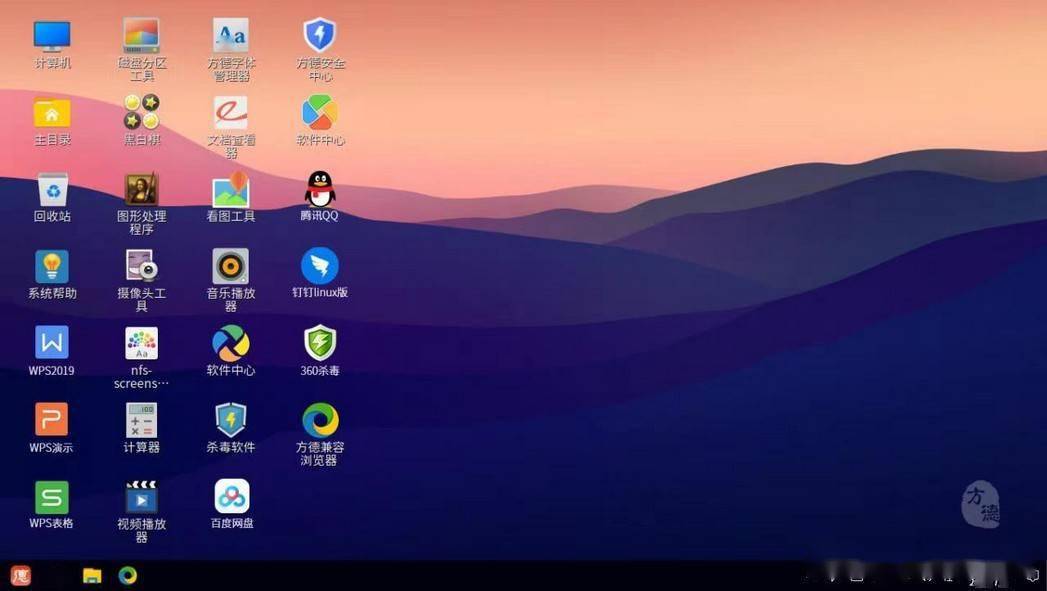Open the 看图工具 image viewer
The image size is (1047, 591).
[x=230, y=190]
